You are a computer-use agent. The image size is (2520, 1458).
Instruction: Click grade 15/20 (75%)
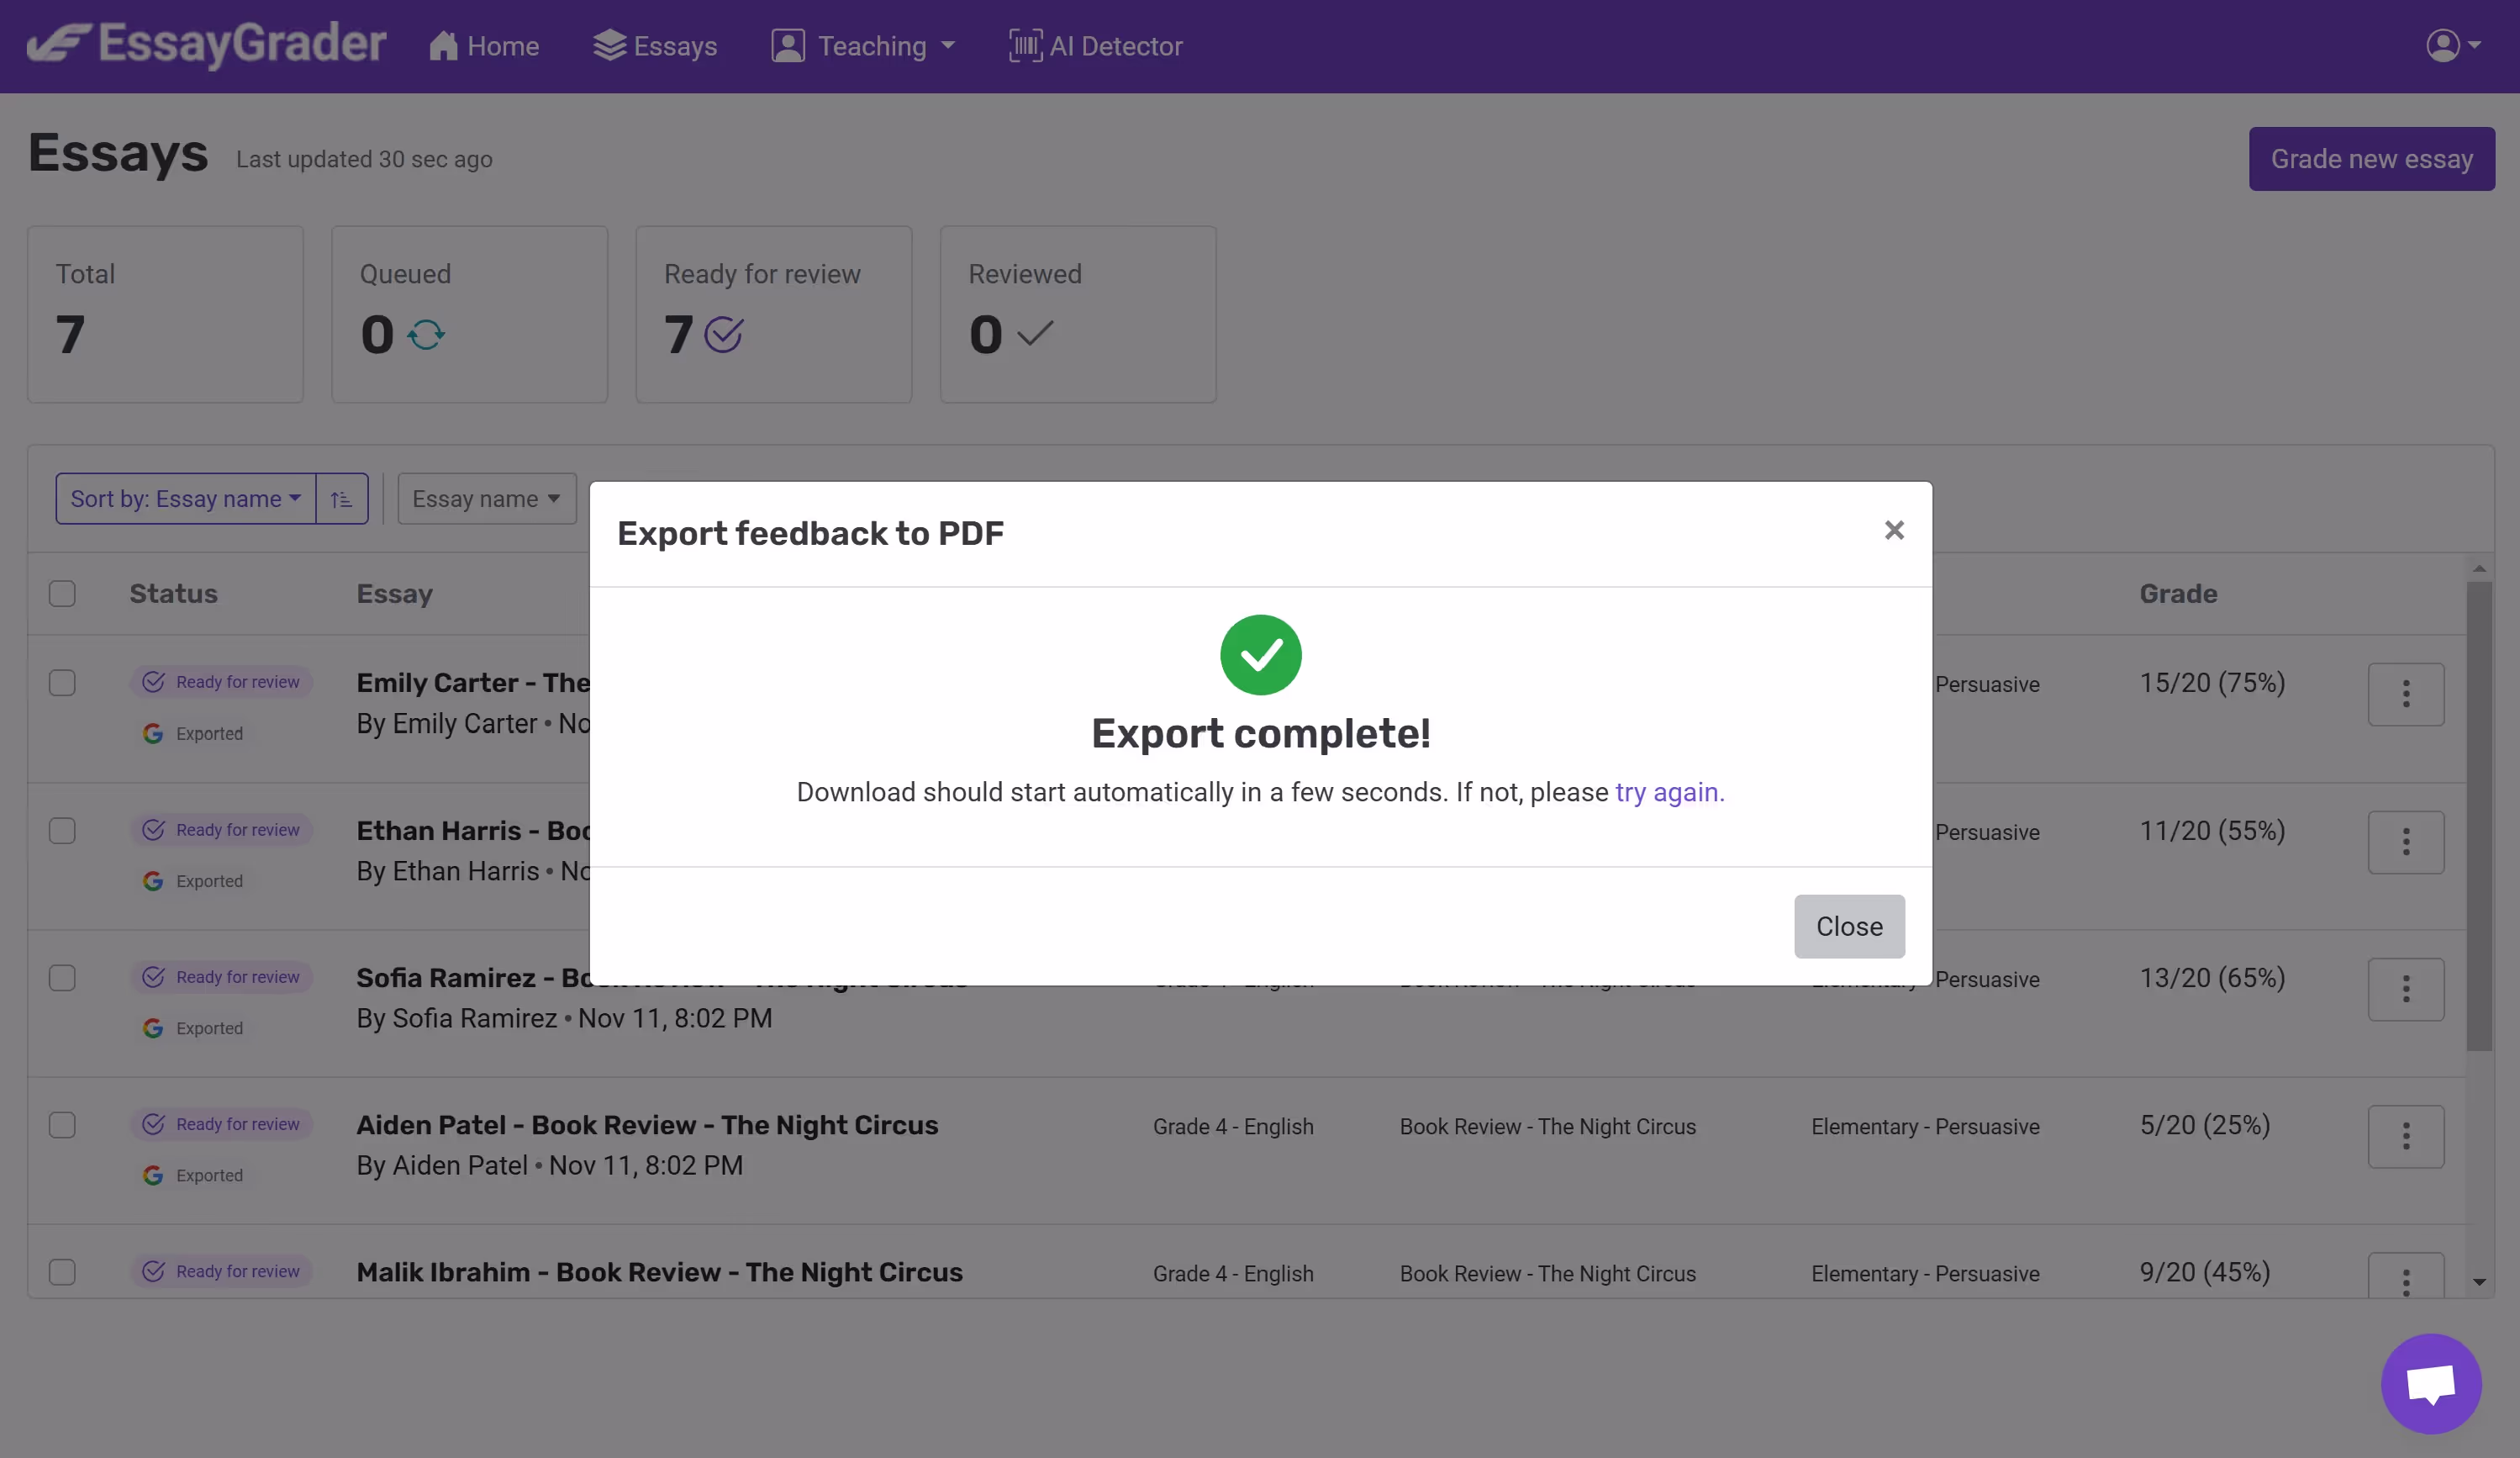2212,682
